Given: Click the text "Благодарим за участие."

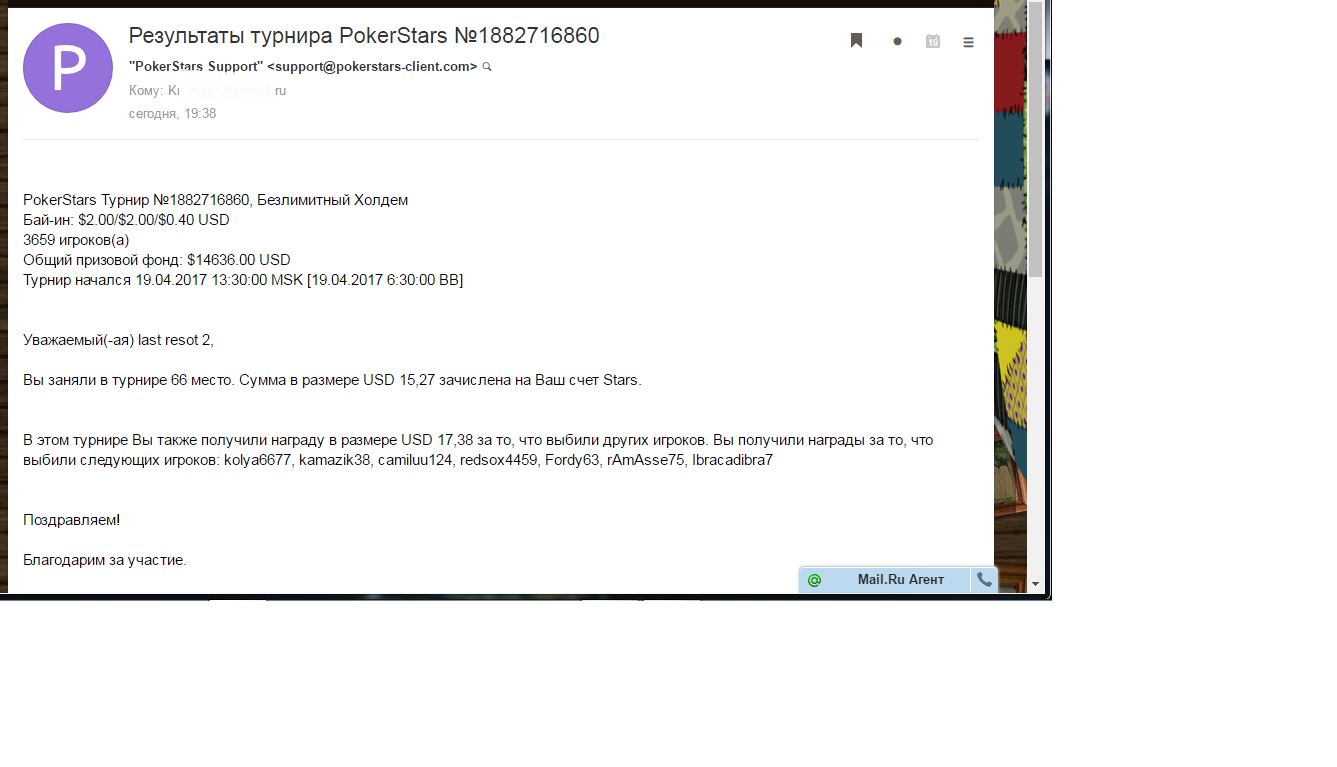Looking at the screenshot, I should [x=105, y=560].
